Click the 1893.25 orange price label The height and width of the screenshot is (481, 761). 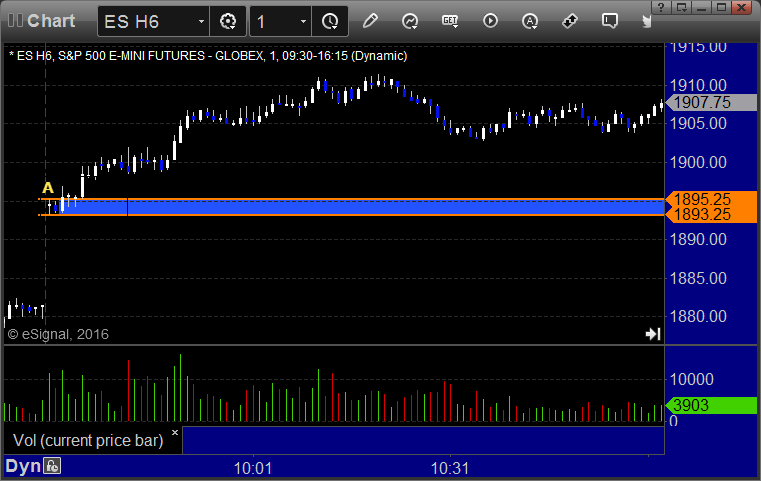tap(711, 215)
